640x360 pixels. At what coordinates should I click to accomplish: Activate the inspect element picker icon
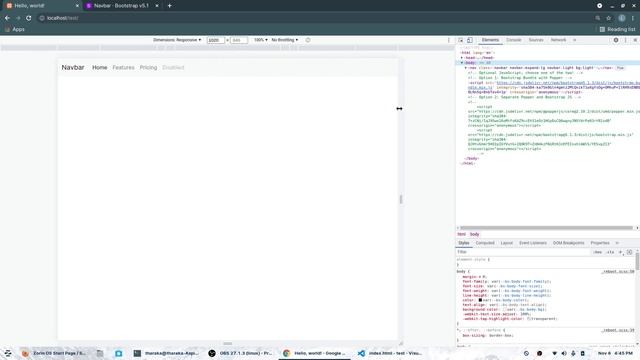coord(460,40)
